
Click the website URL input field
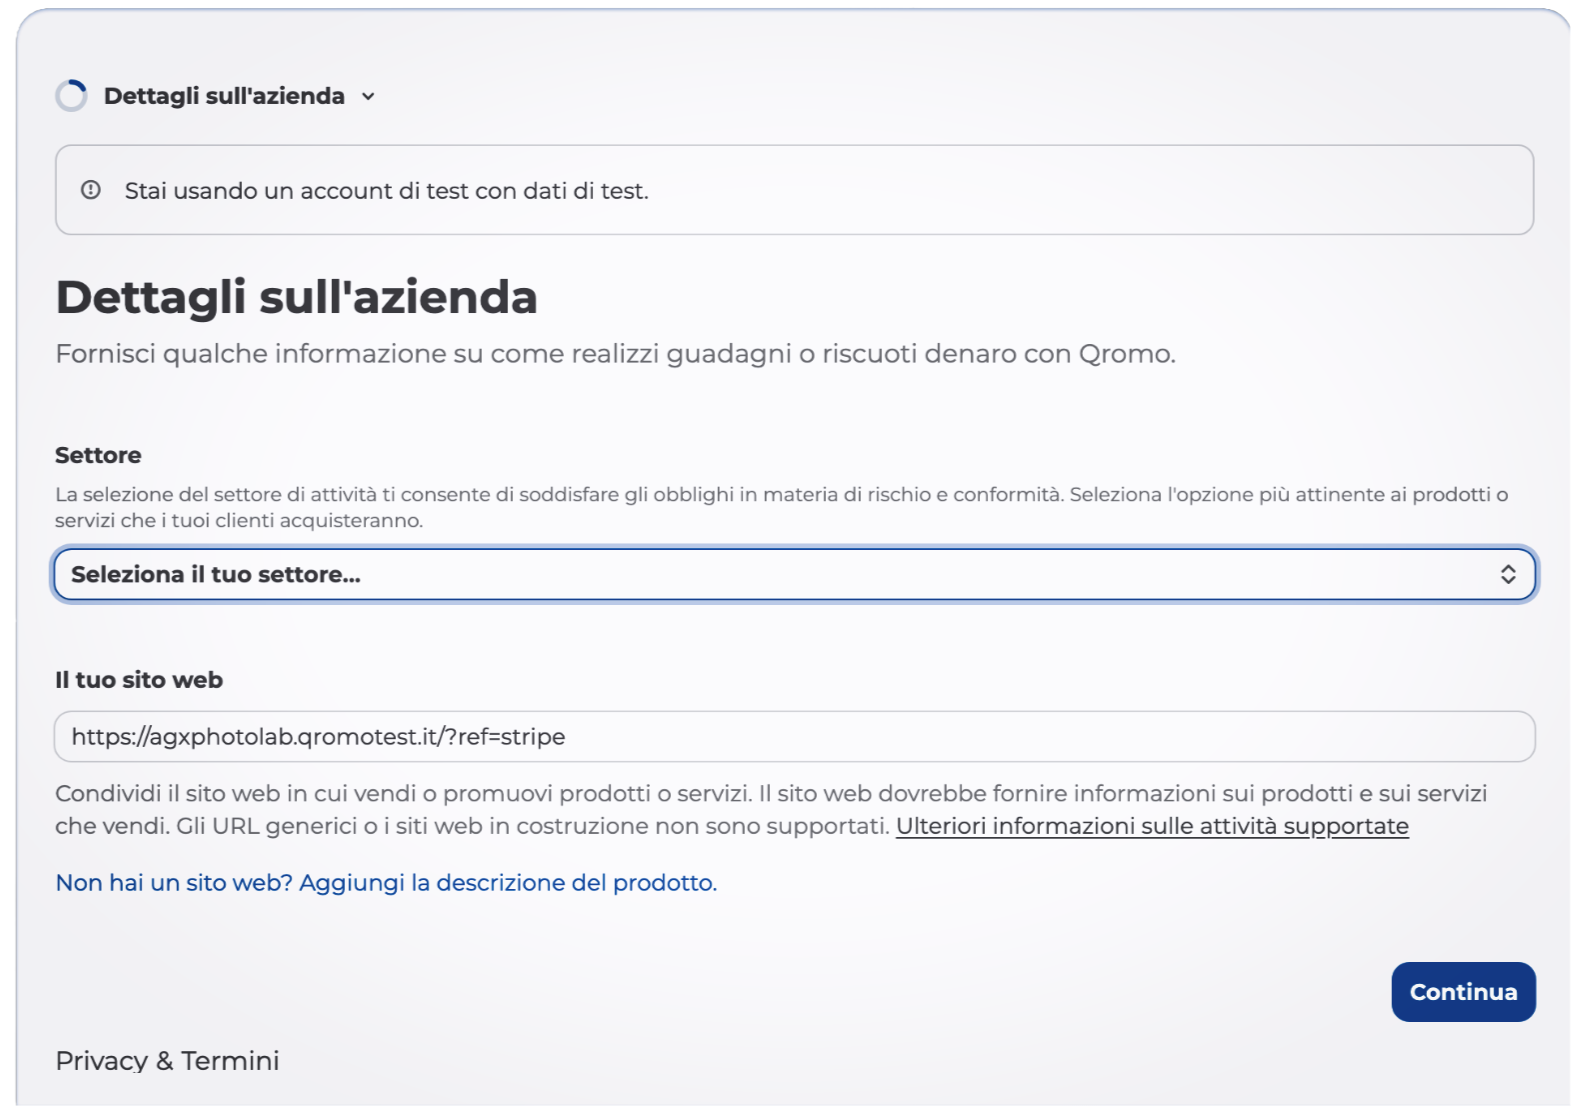[794, 737]
